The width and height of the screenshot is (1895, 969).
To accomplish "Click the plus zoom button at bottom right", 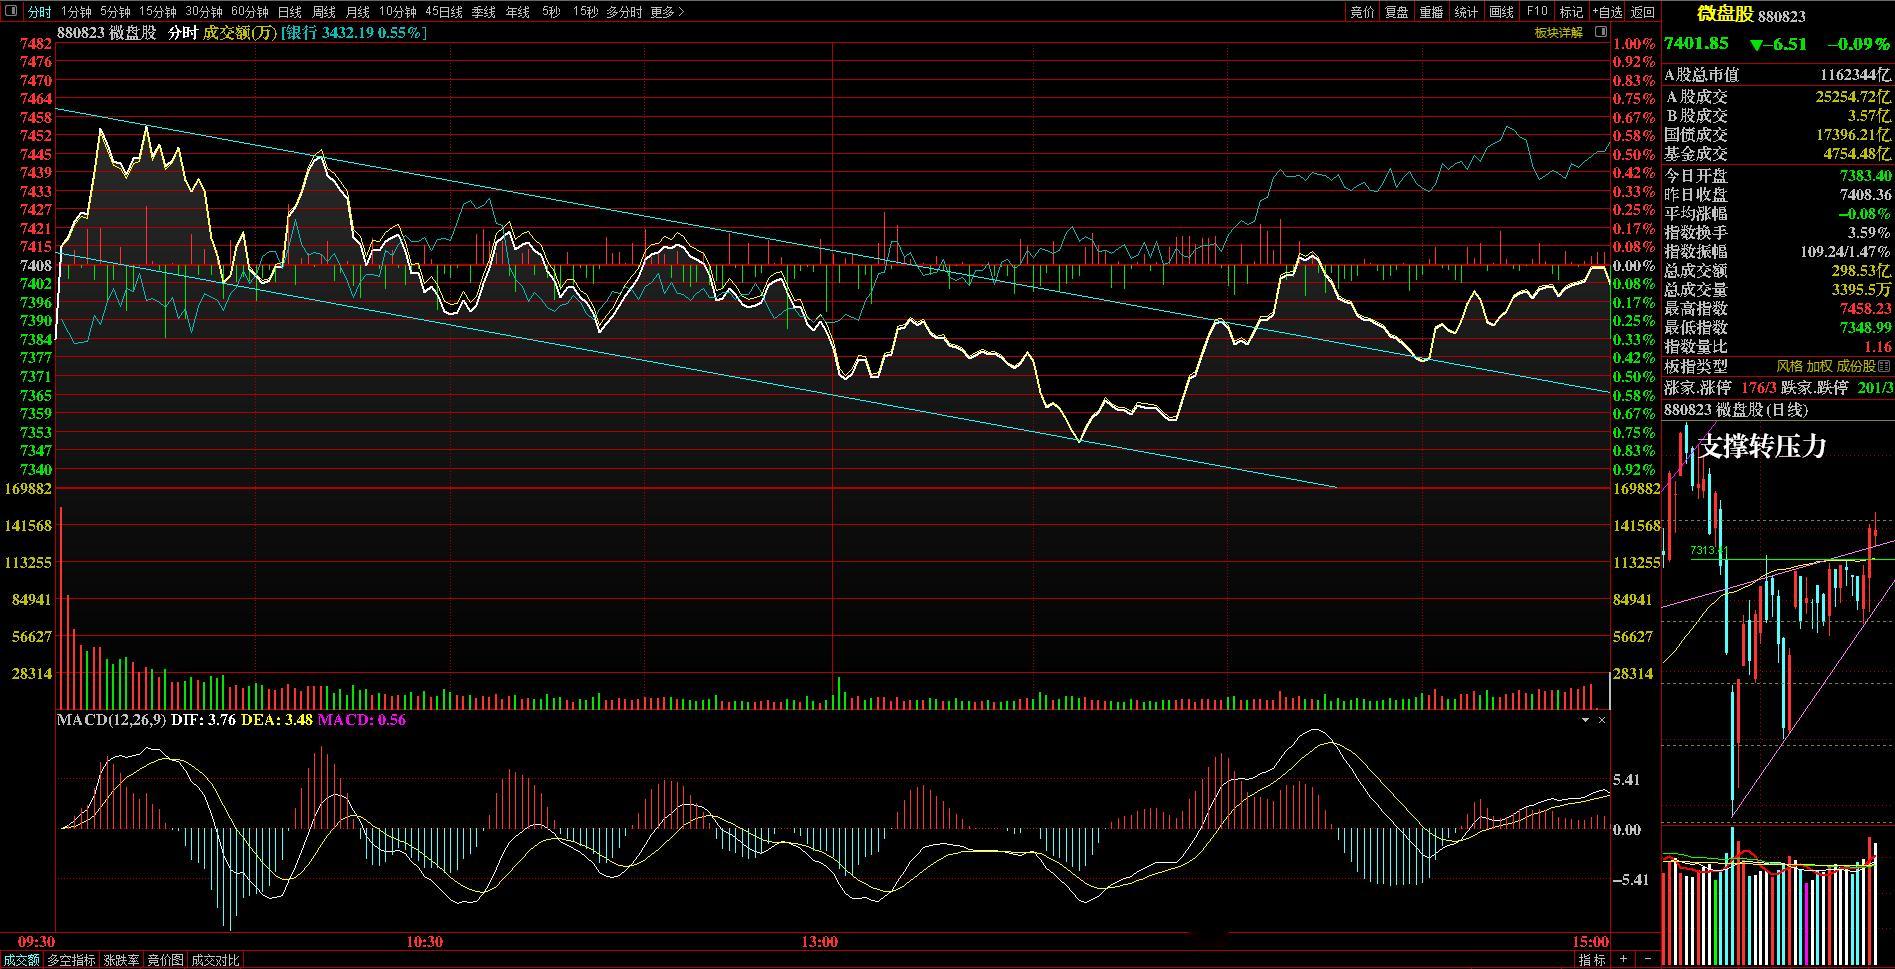I will pyautogui.click(x=1623, y=960).
